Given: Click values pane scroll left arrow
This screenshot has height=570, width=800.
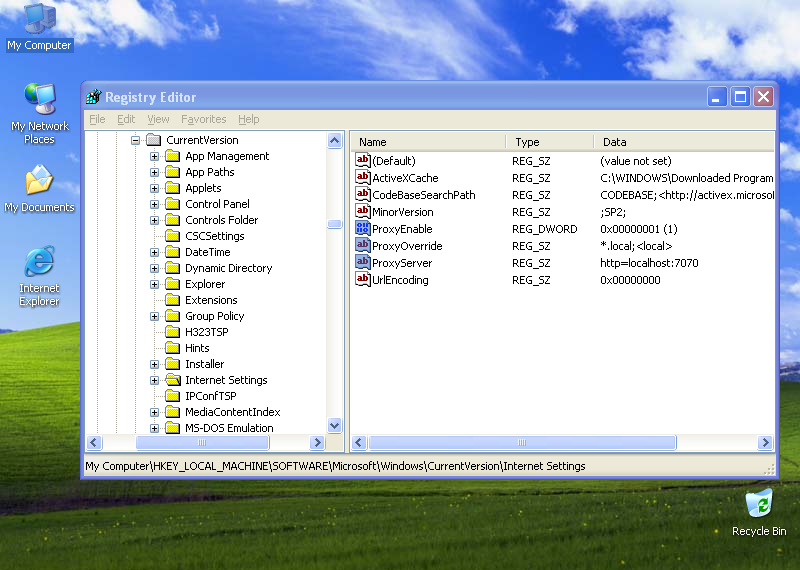Looking at the screenshot, I should 359,442.
